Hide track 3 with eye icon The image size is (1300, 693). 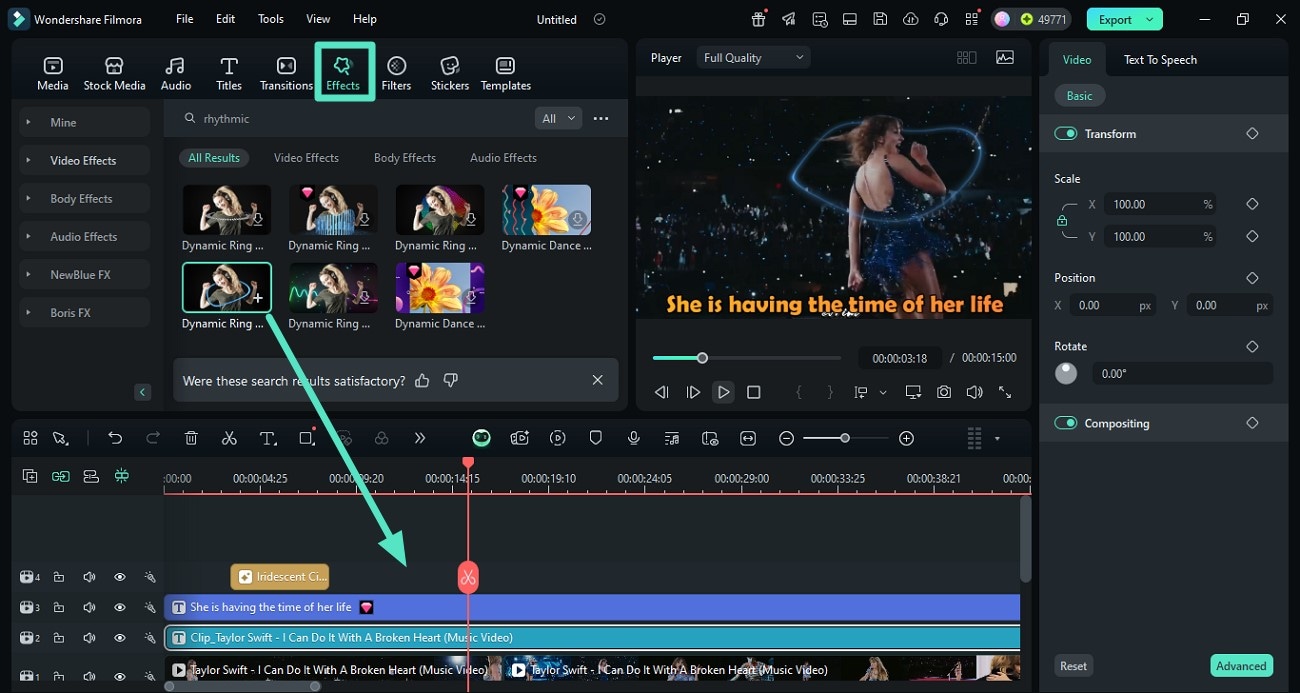pyautogui.click(x=119, y=607)
